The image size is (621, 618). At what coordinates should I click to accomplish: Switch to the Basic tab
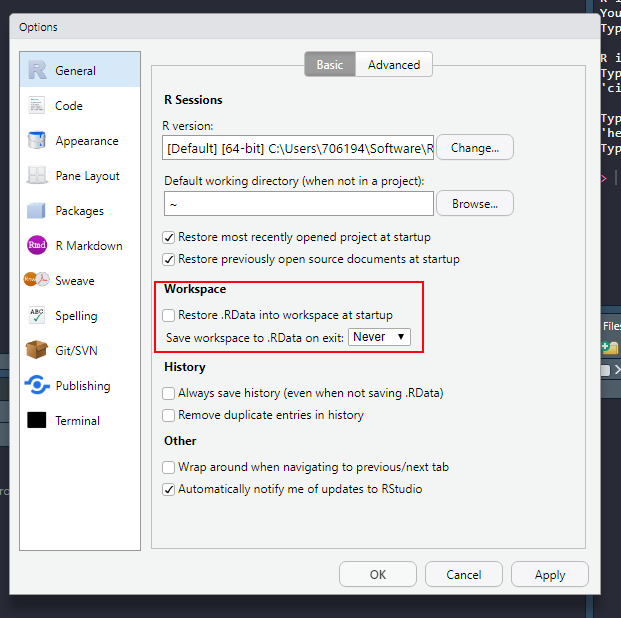coord(330,64)
